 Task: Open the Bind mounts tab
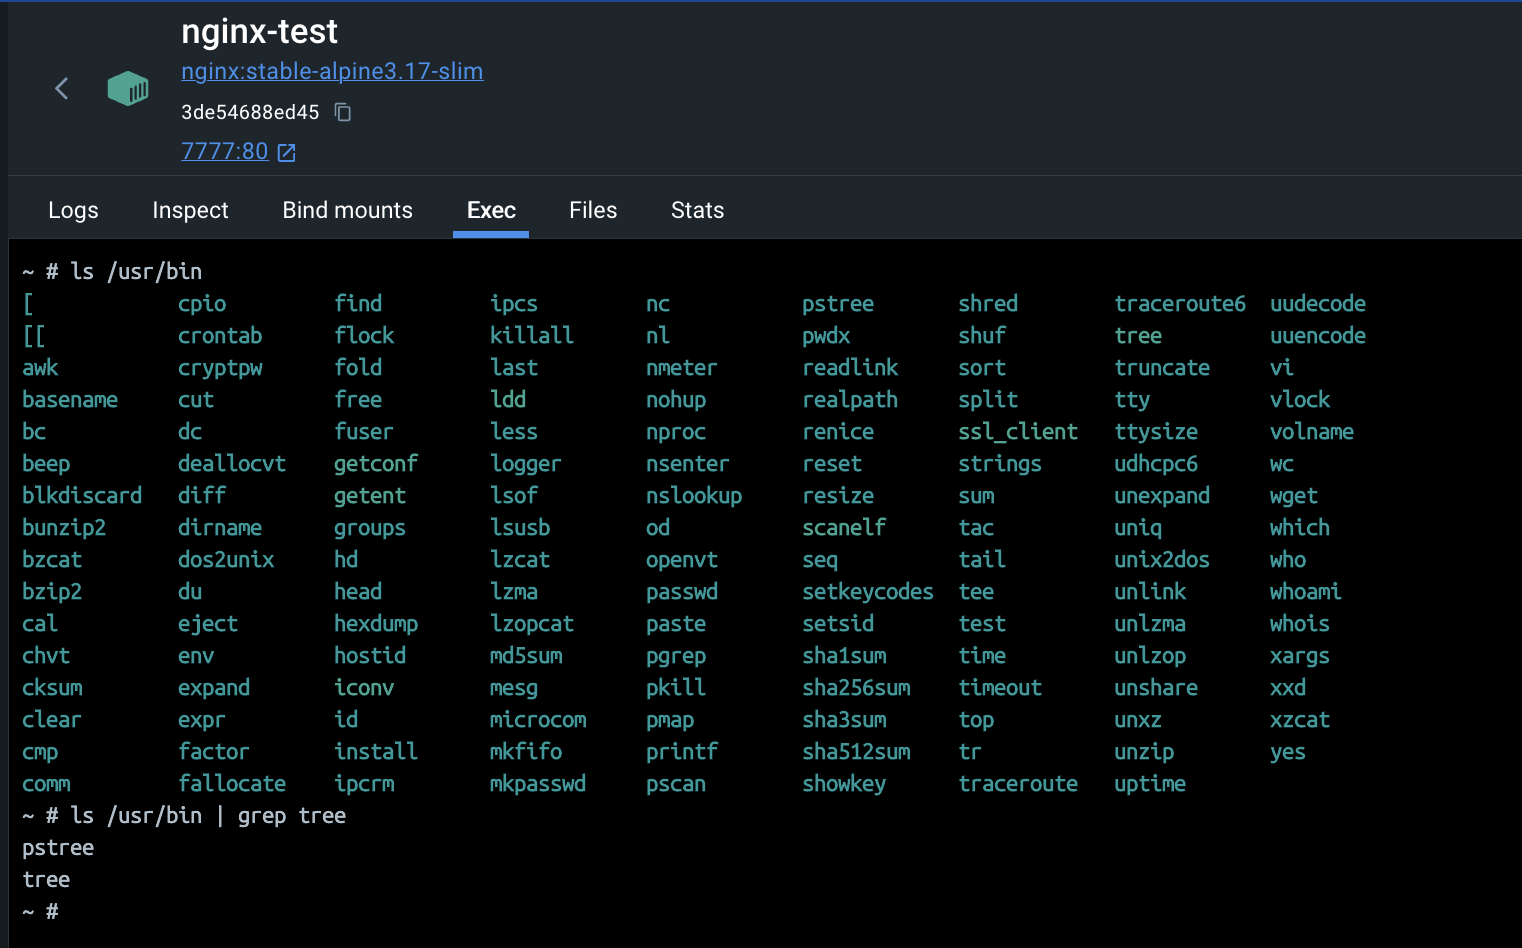(347, 210)
